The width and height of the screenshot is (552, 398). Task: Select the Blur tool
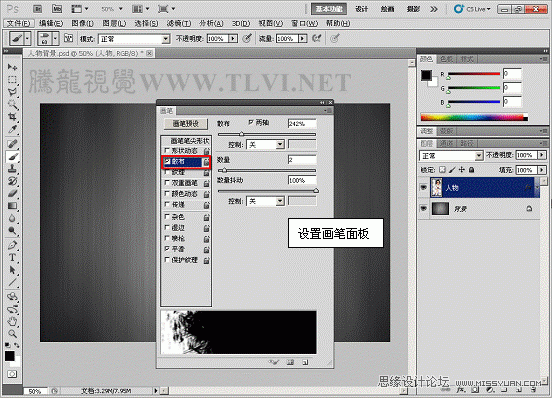pos(12,218)
